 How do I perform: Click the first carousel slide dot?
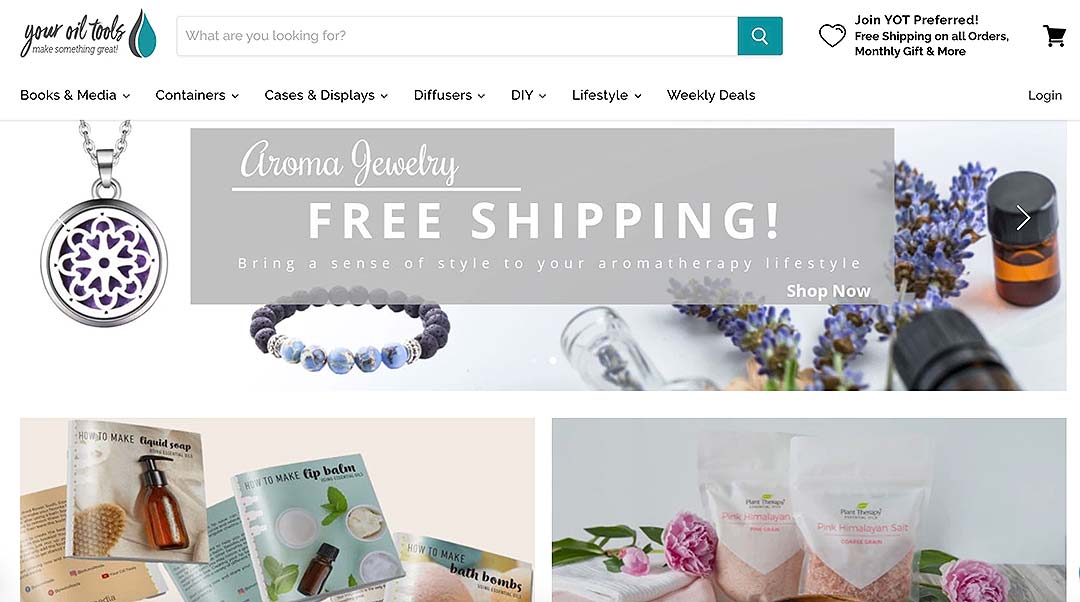pos(535,360)
